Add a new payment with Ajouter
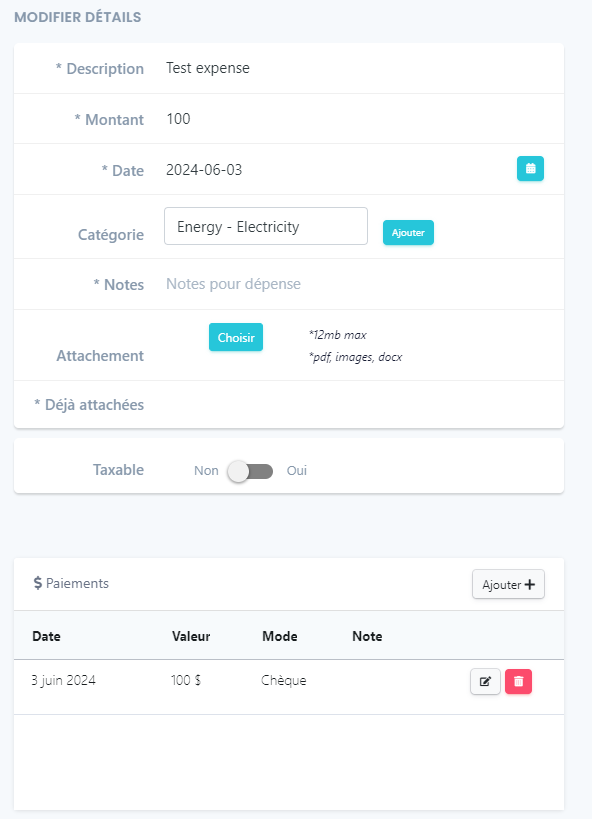 (x=508, y=584)
